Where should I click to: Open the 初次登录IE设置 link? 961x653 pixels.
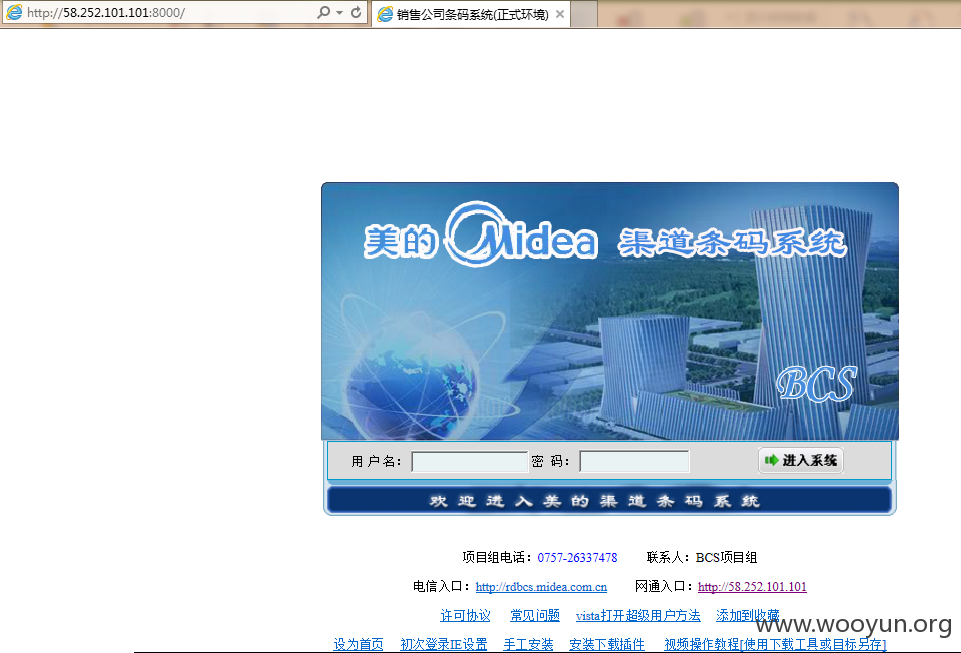pos(444,644)
